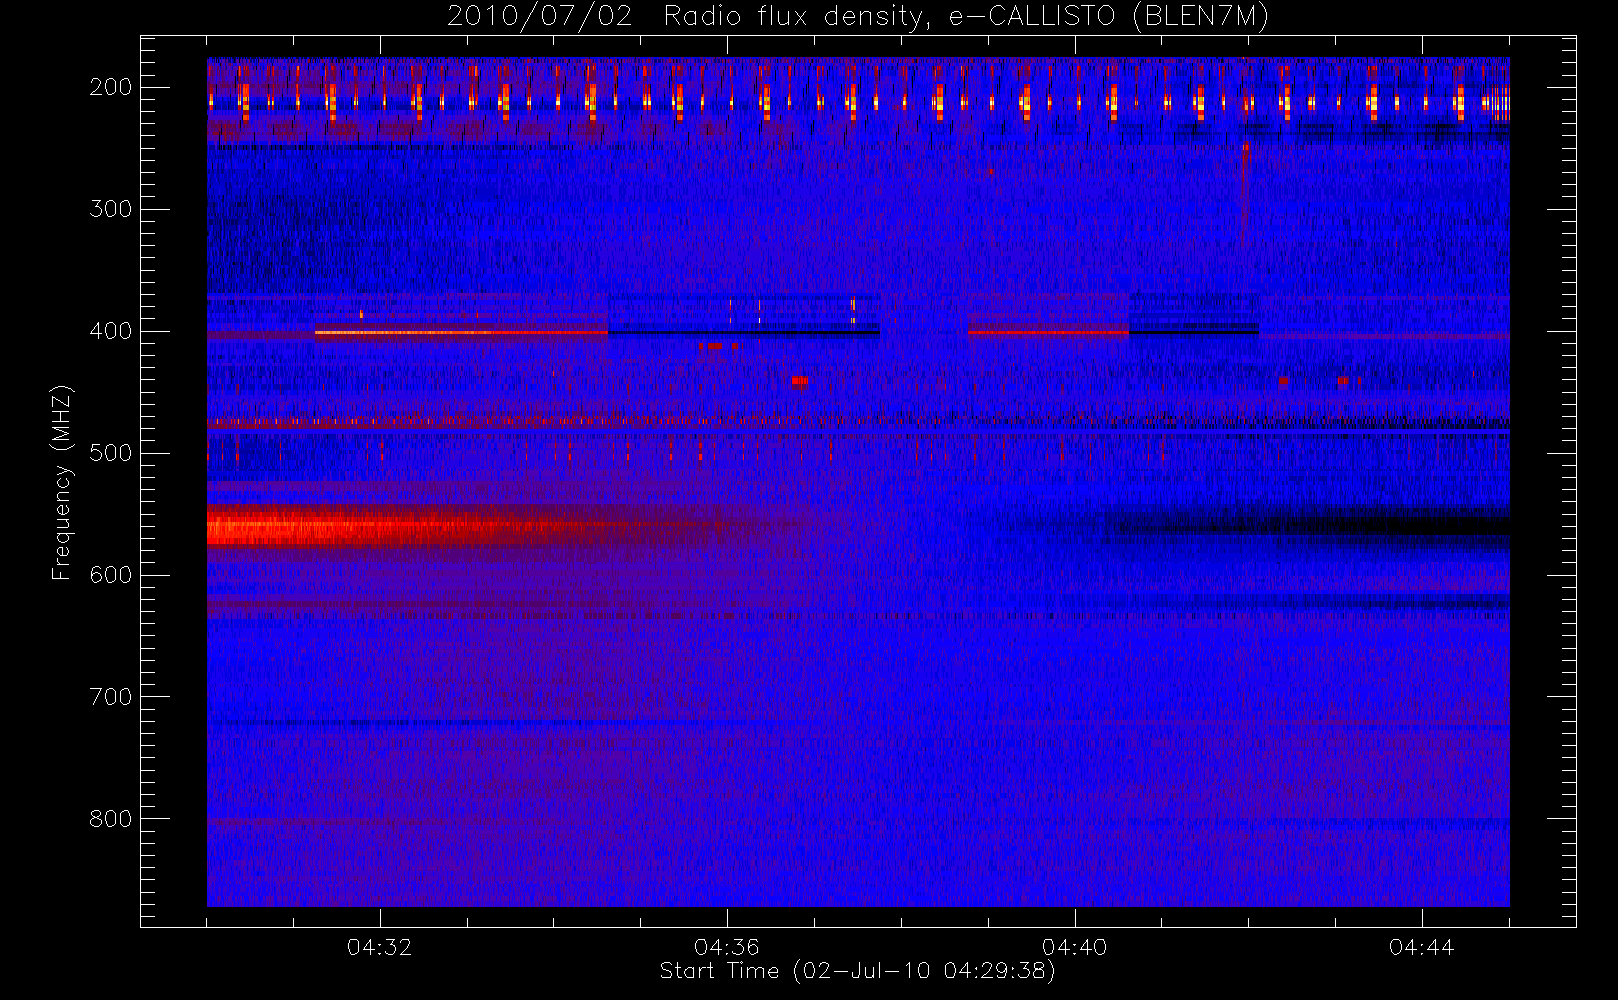
Task: Click the 600 frequency axis label
Action: click(111, 575)
